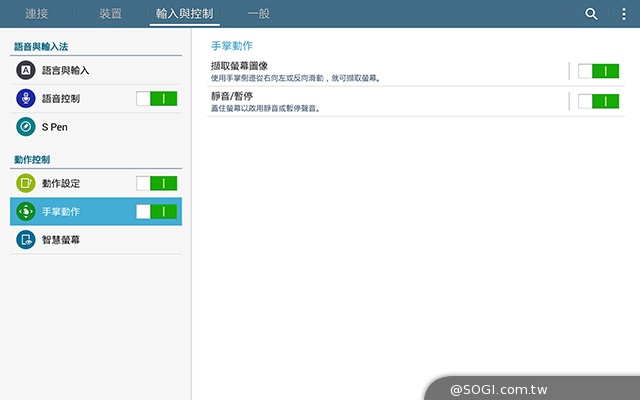Switch to the 連接 tab
The image size is (640, 400).
(37, 14)
